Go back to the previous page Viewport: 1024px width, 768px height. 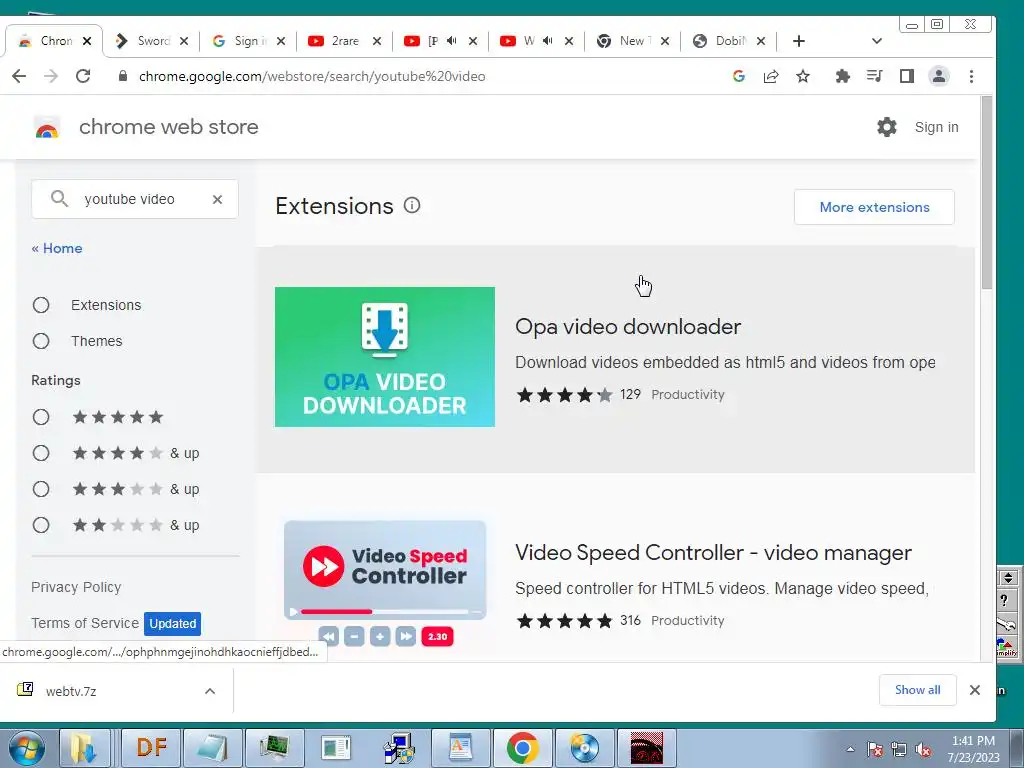pos(19,76)
